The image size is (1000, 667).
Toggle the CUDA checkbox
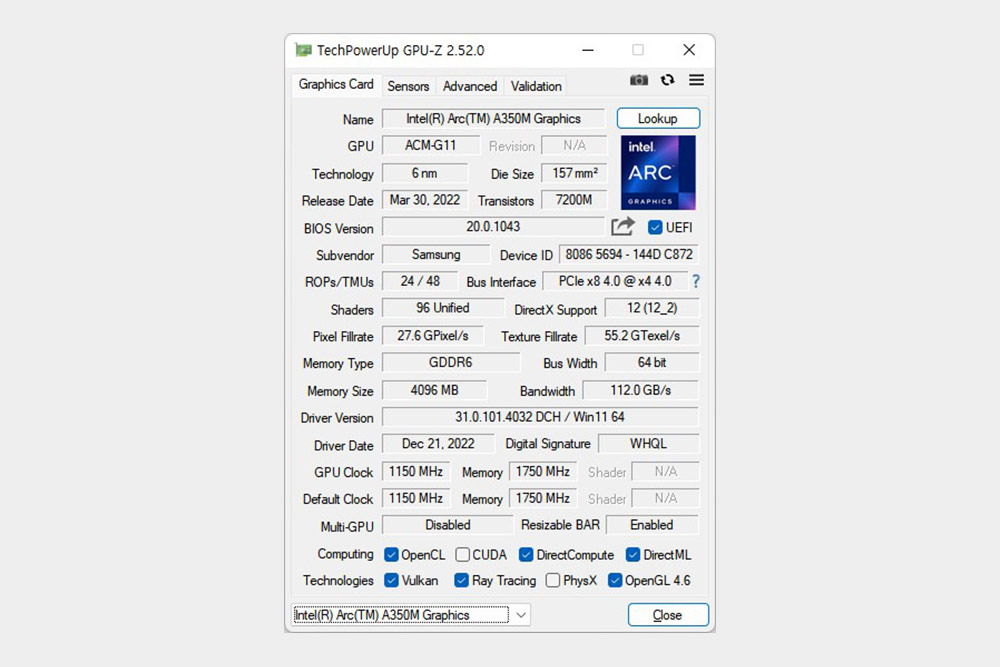462,555
